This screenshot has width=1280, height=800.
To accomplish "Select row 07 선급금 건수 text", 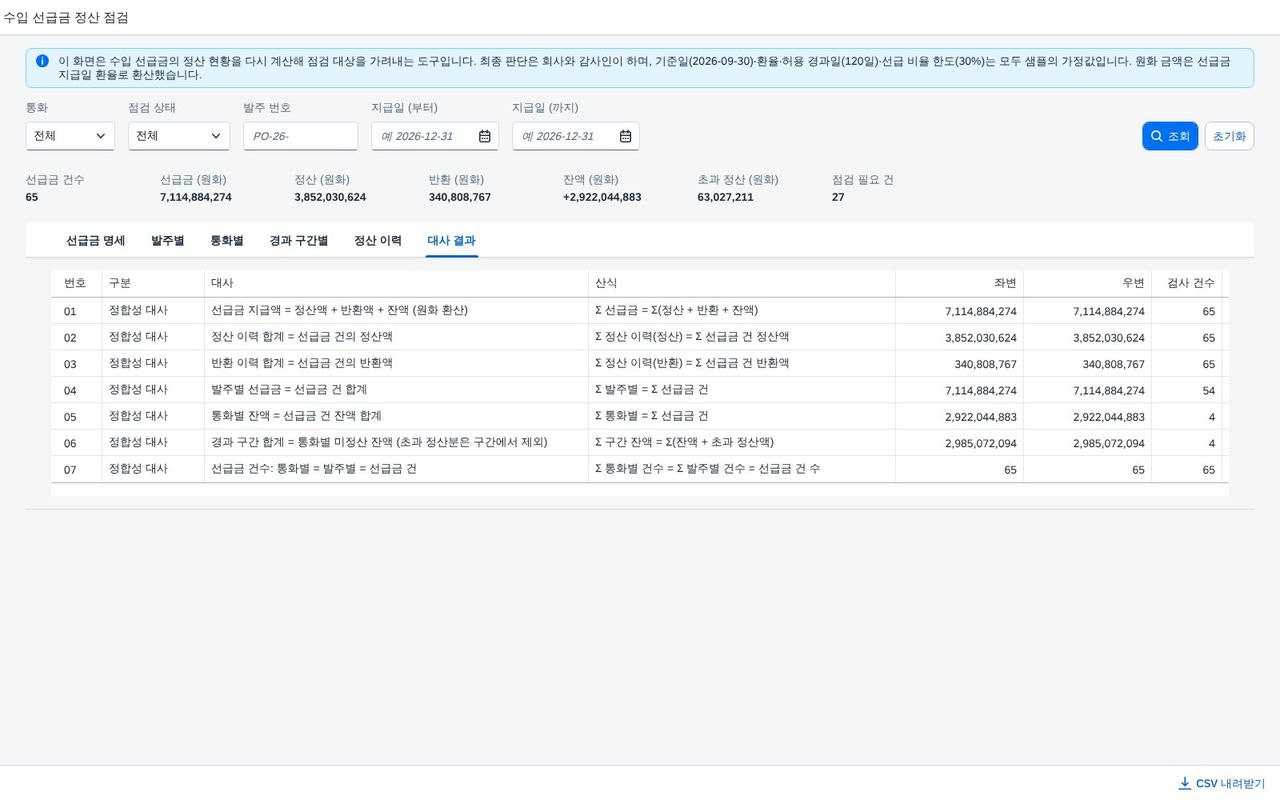I will point(314,469).
